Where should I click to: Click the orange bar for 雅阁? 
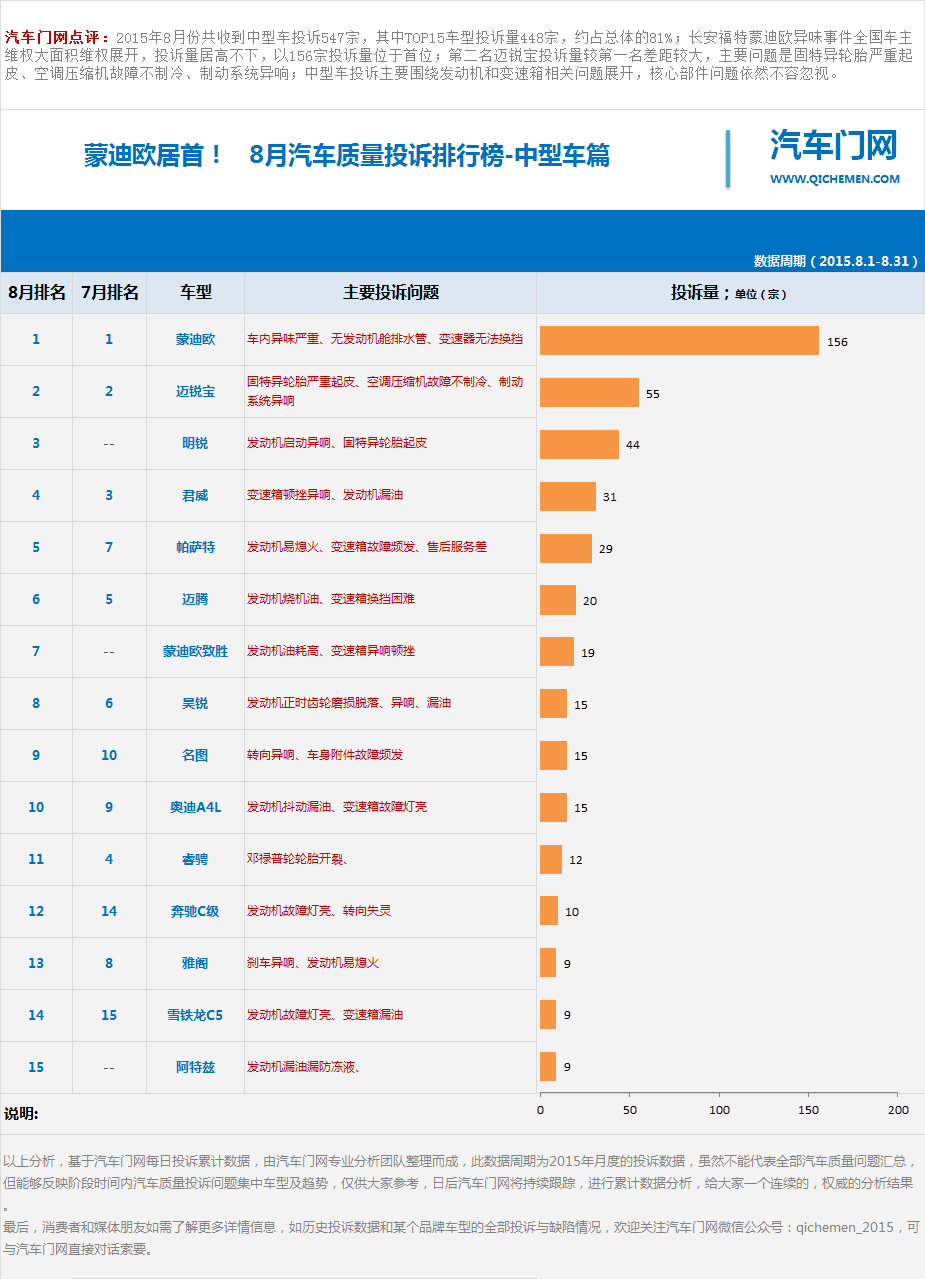[x=548, y=963]
